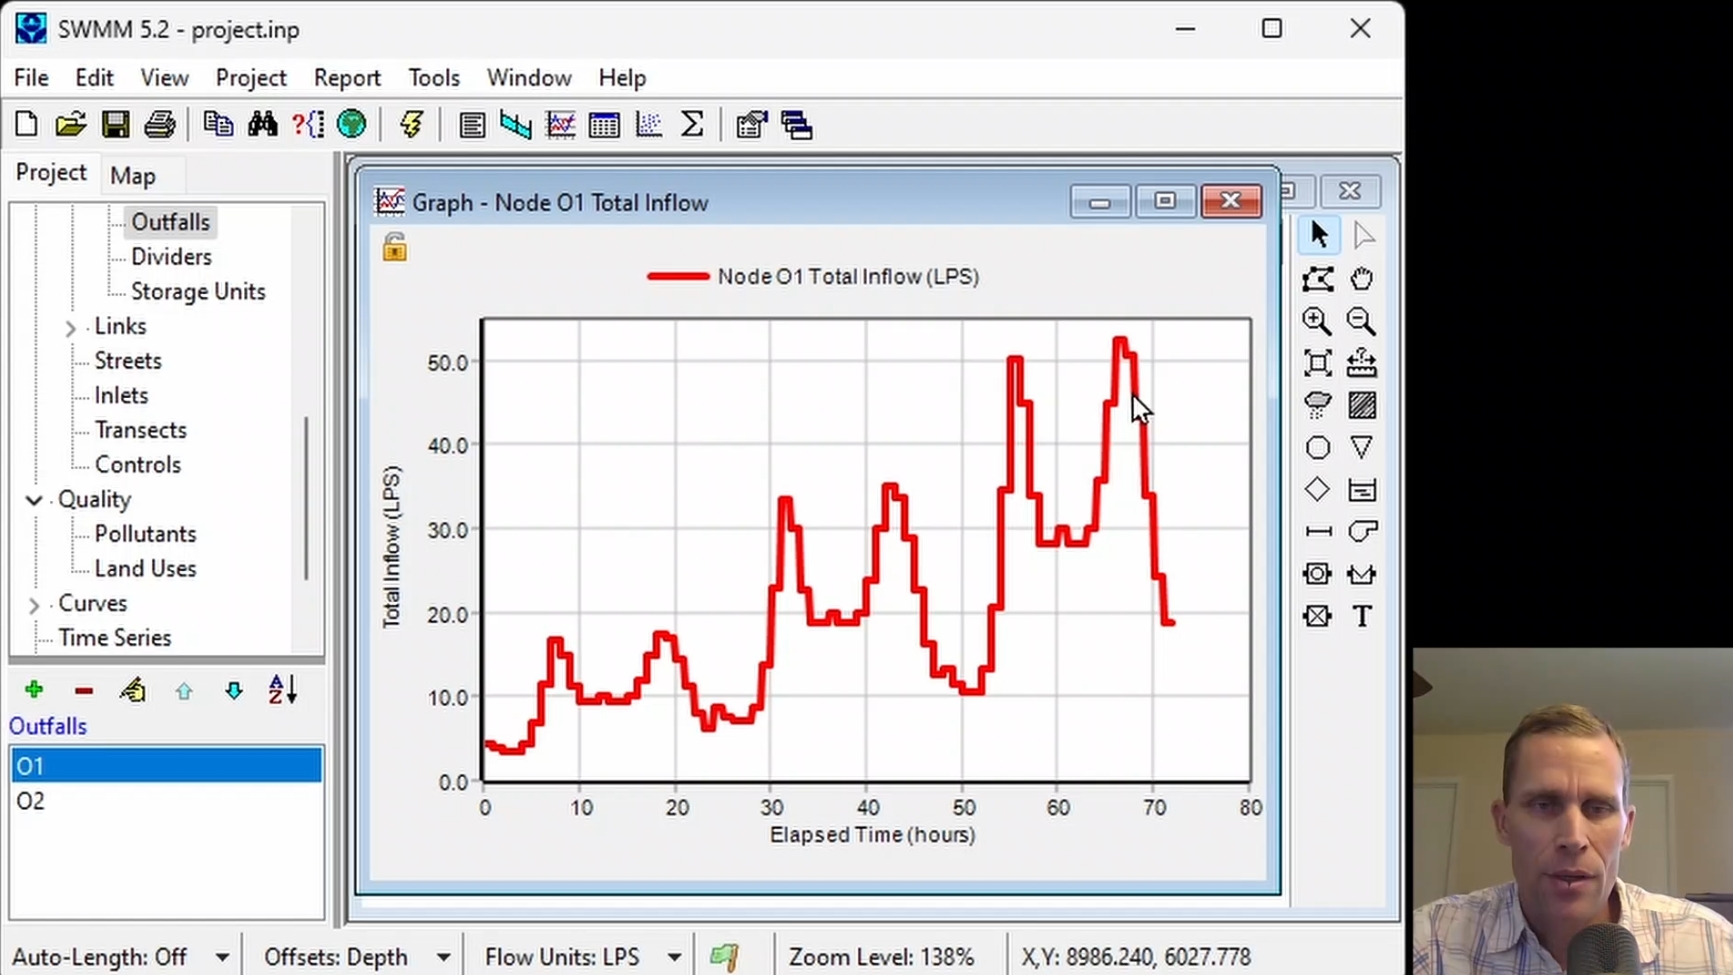Click the Time Series Plot toolbar icon
1733x975 pixels.
(561, 125)
